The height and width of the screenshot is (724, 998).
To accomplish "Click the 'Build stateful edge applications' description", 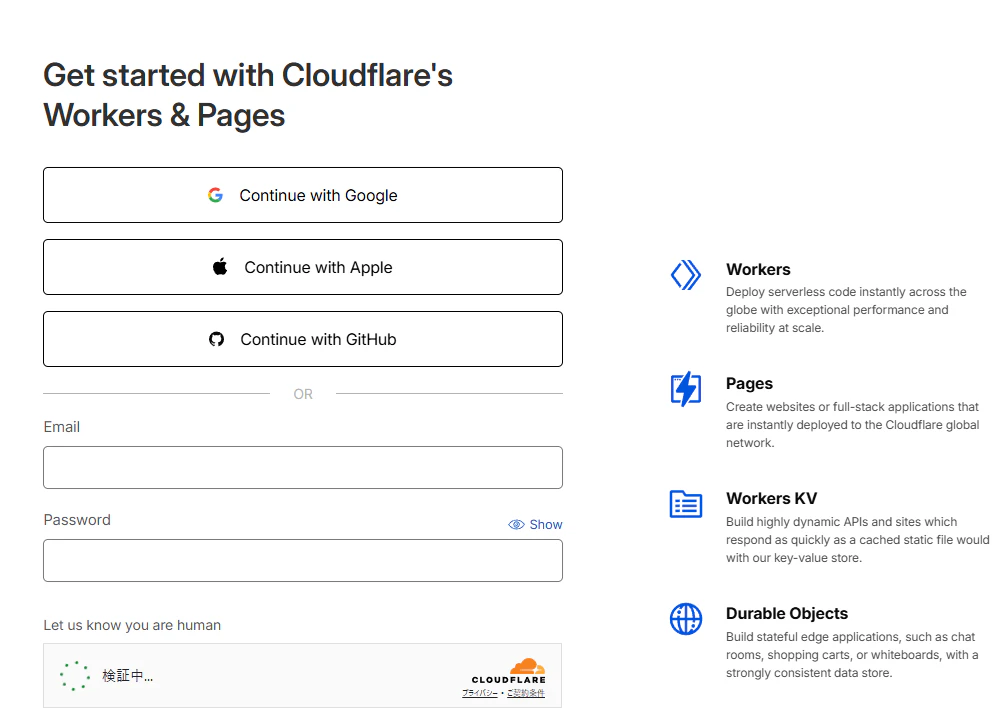I will [852, 655].
